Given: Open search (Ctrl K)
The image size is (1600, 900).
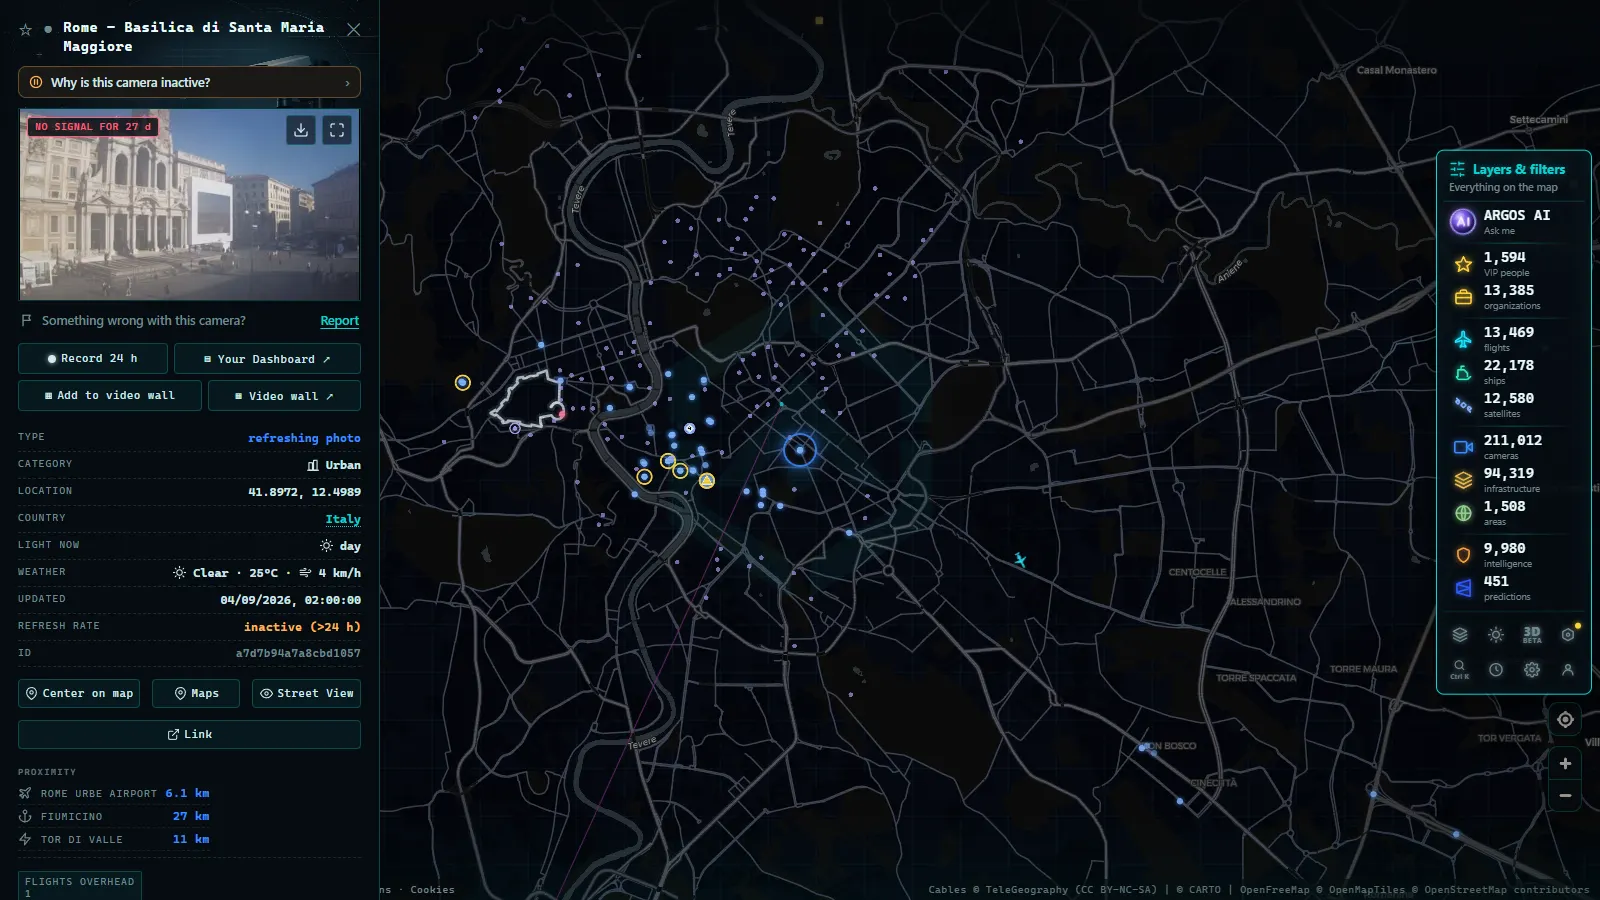Looking at the screenshot, I should (1460, 669).
